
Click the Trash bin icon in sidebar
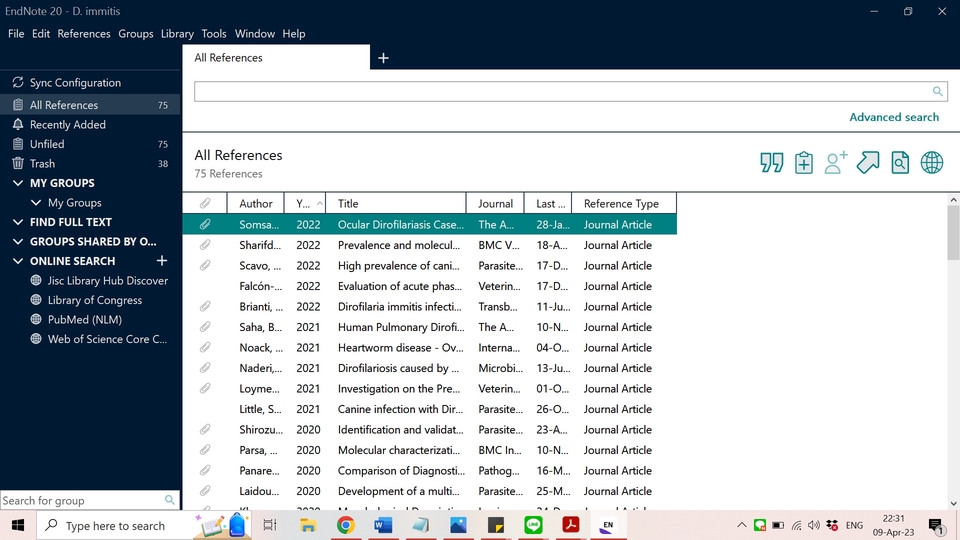tap(18, 163)
